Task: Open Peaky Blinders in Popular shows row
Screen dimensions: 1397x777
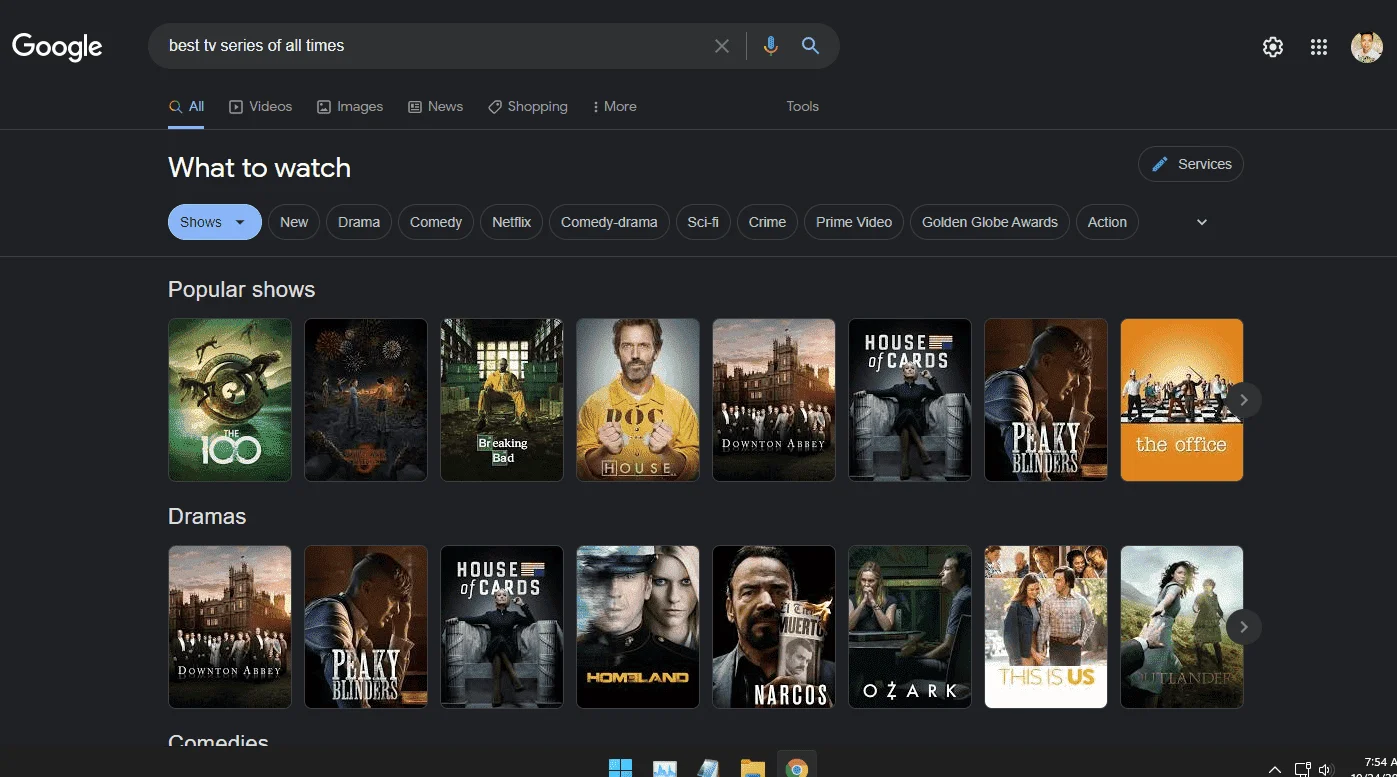Action: 1046,400
